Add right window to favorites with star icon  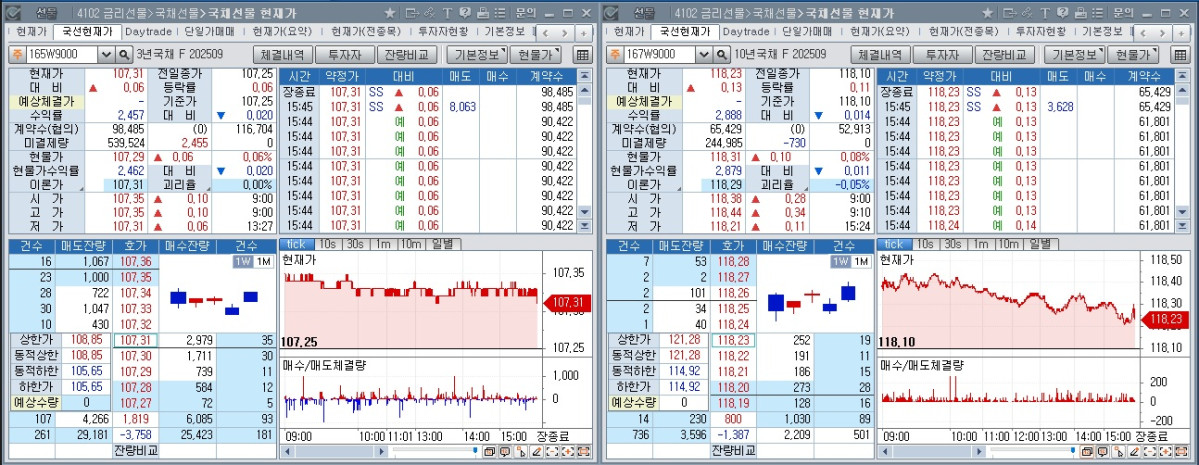click(x=987, y=13)
